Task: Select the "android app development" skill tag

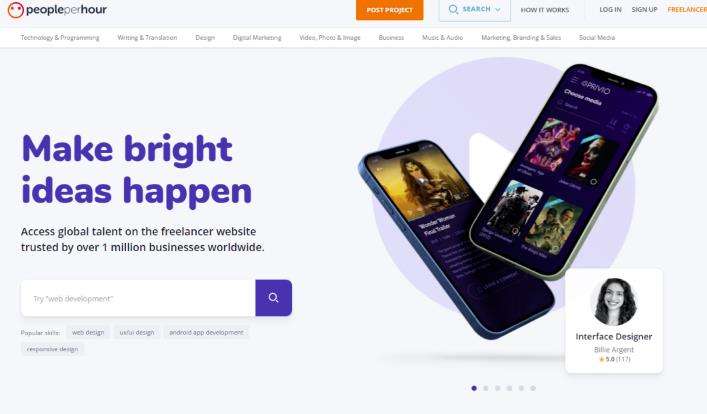Action: click(206, 332)
